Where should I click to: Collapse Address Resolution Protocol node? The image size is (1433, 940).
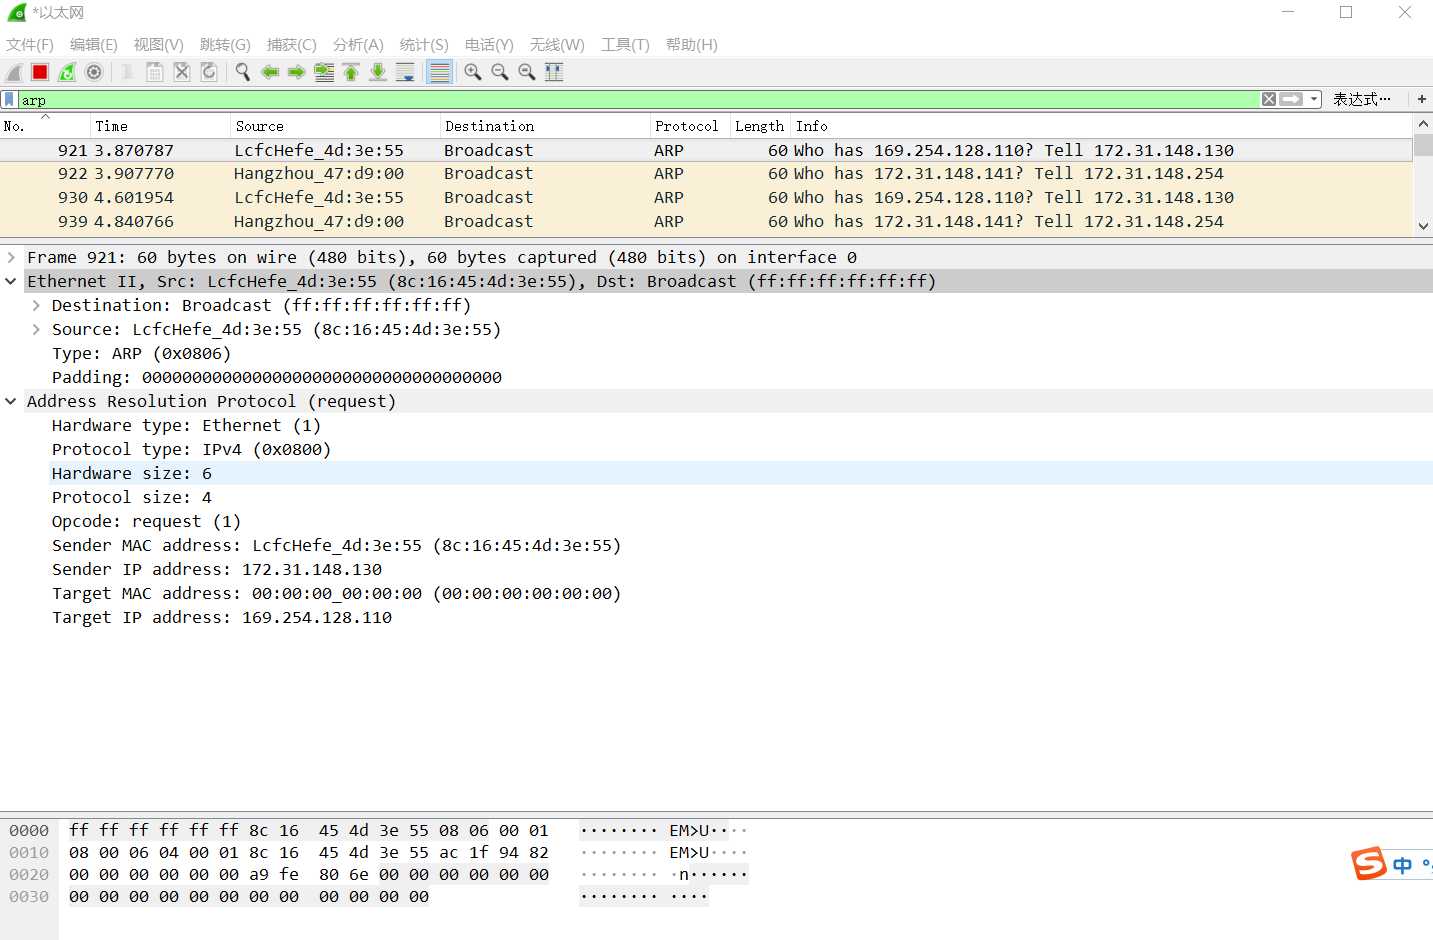11,401
